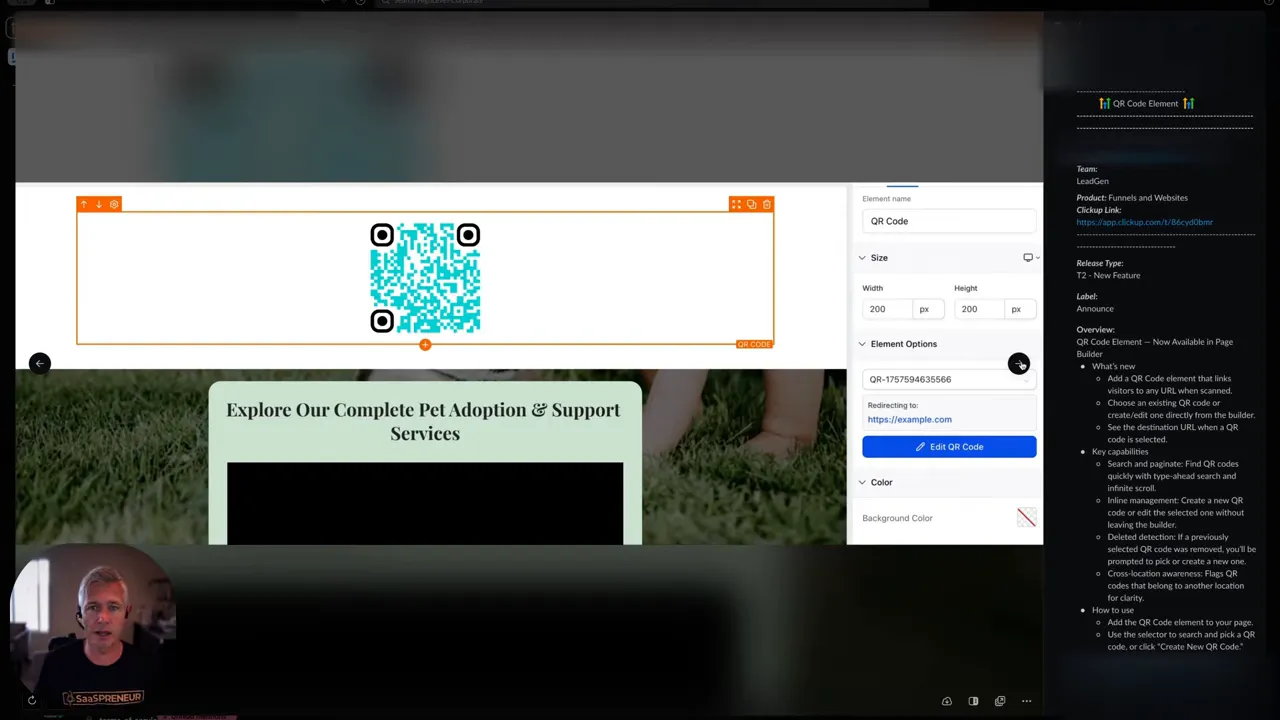The image size is (1280, 720).
Task: Click the Edit QR Code button
Action: [949, 447]
